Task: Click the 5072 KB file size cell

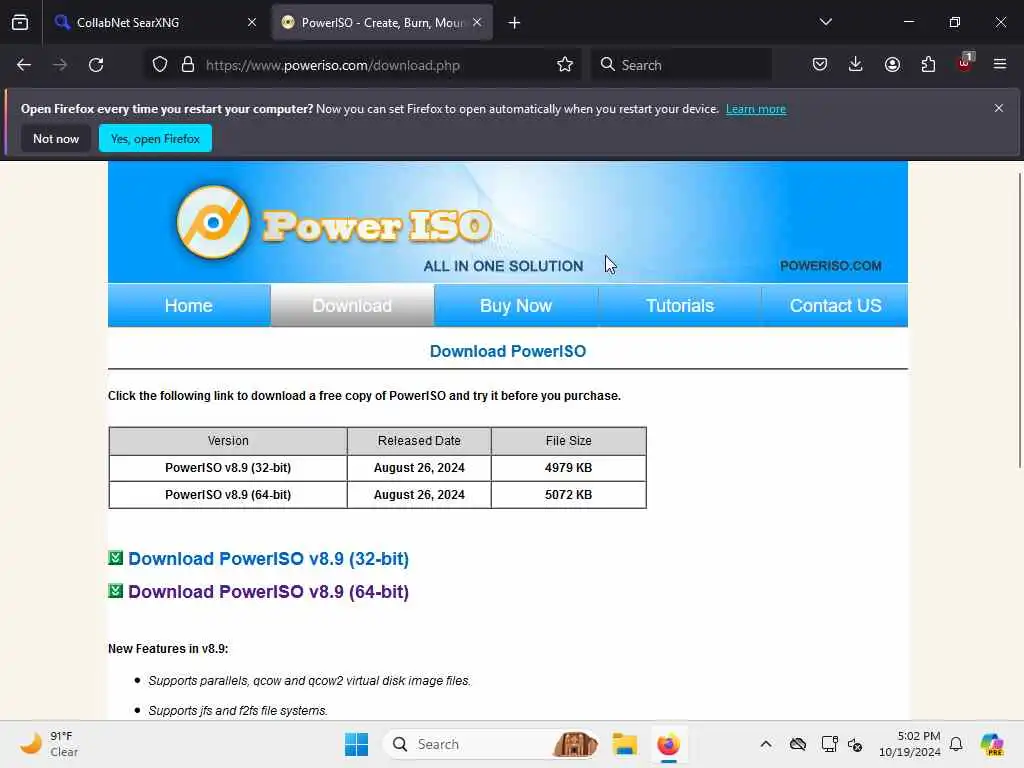Action: 568,494
